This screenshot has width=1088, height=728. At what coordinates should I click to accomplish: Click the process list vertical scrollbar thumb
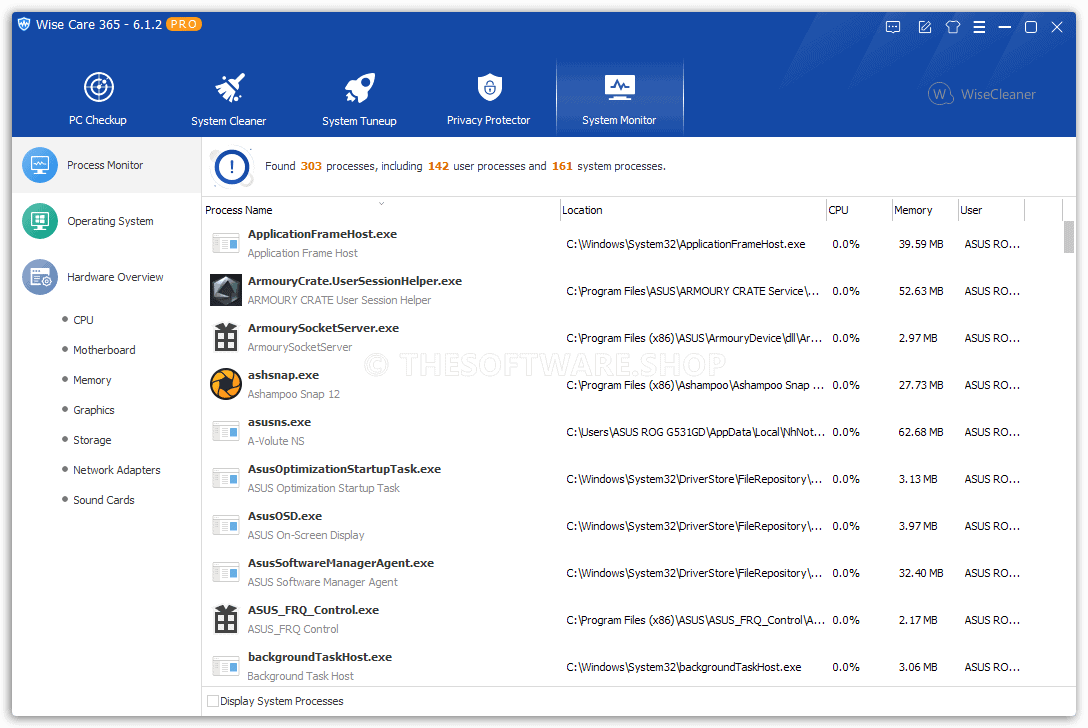click(x=1069, y=237)
